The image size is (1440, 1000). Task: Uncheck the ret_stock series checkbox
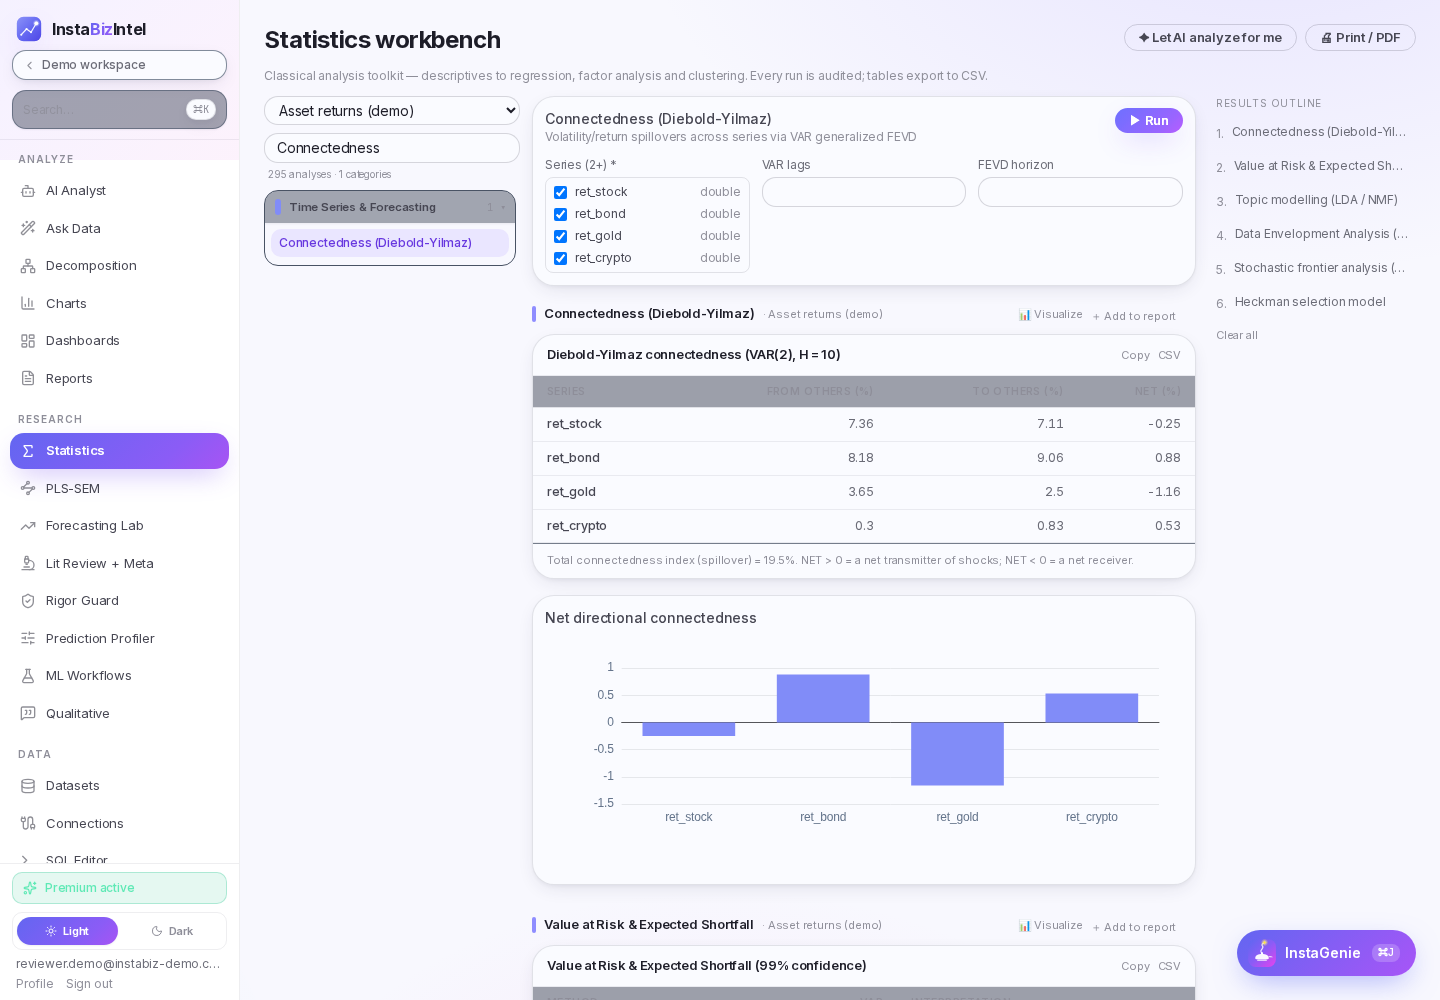click(x=561, y=192)
